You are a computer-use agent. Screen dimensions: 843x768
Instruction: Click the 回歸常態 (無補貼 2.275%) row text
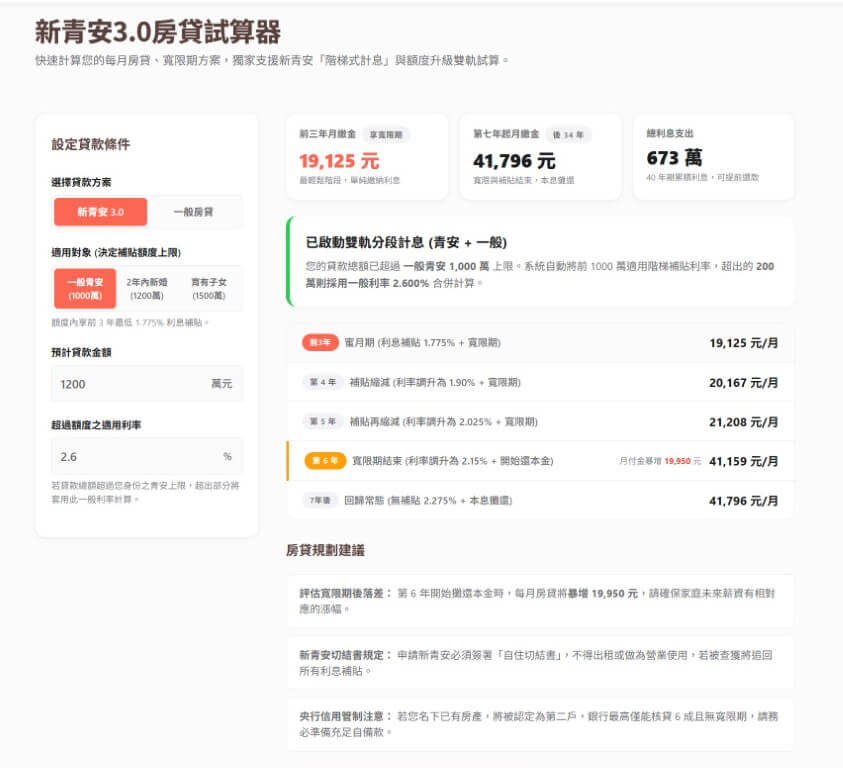(x=428, y=501)
